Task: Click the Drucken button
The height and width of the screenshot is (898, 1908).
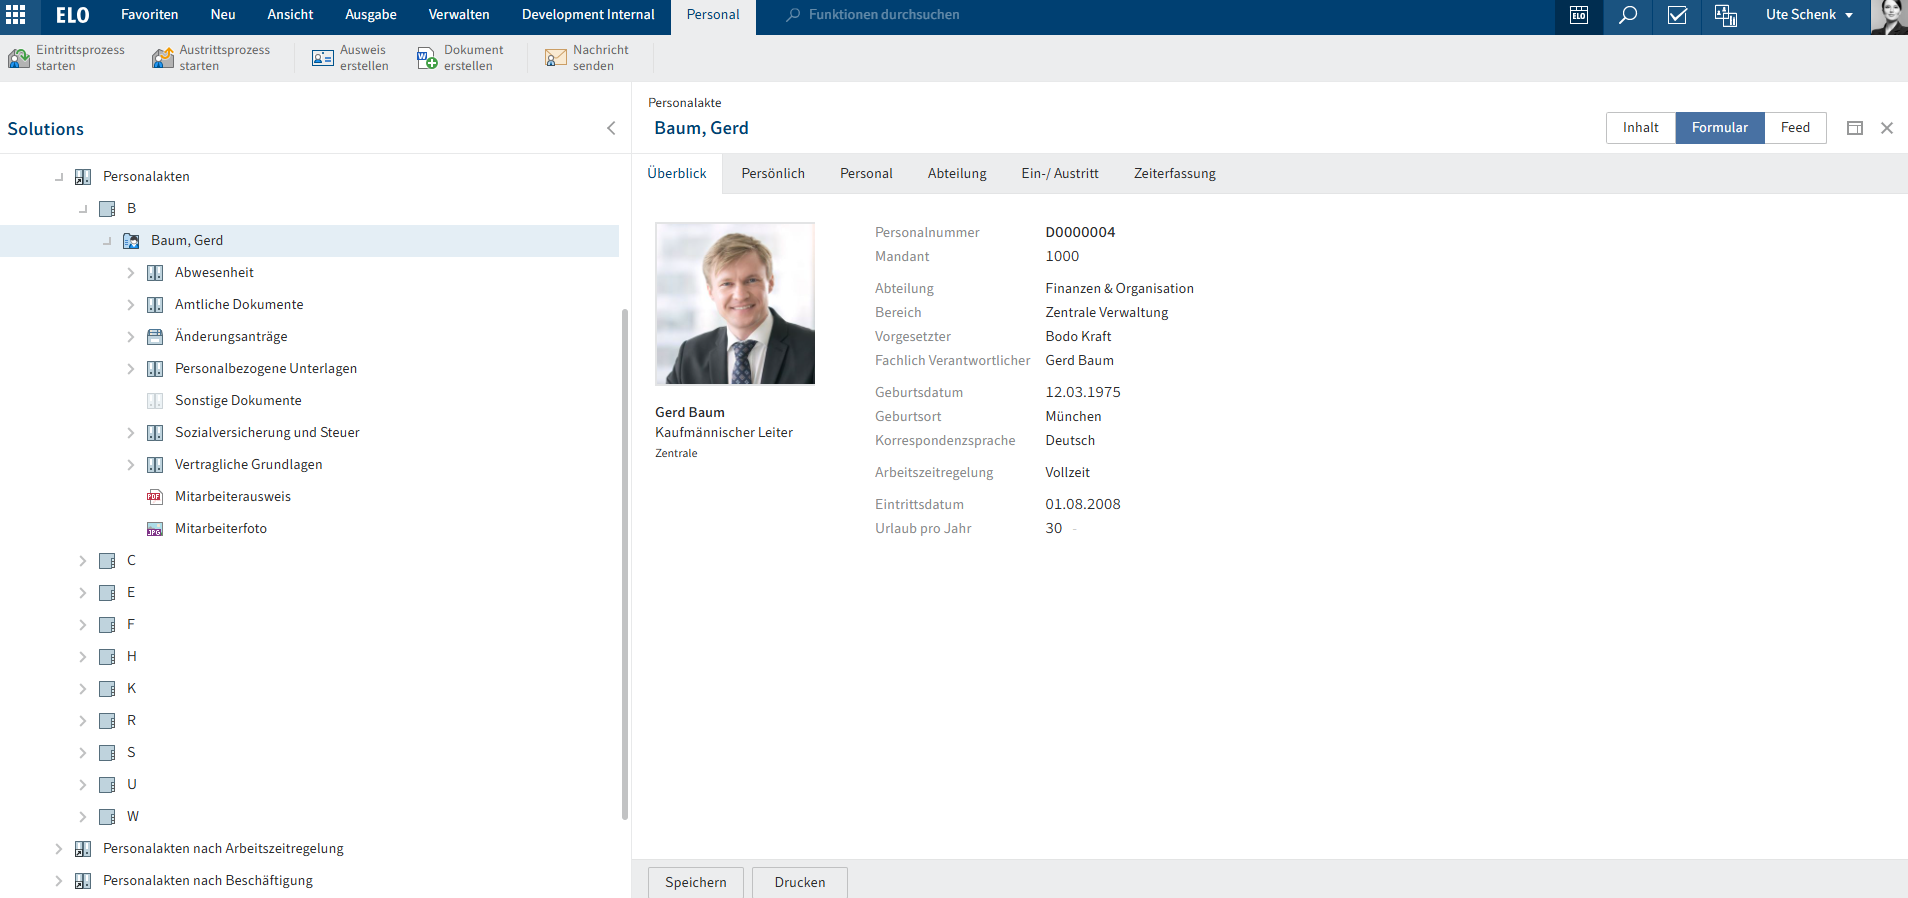Action: [799, 882]
